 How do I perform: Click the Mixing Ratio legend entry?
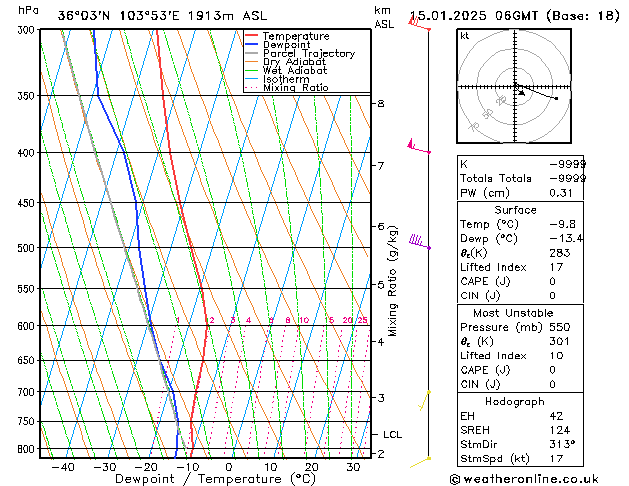point(296,88)
